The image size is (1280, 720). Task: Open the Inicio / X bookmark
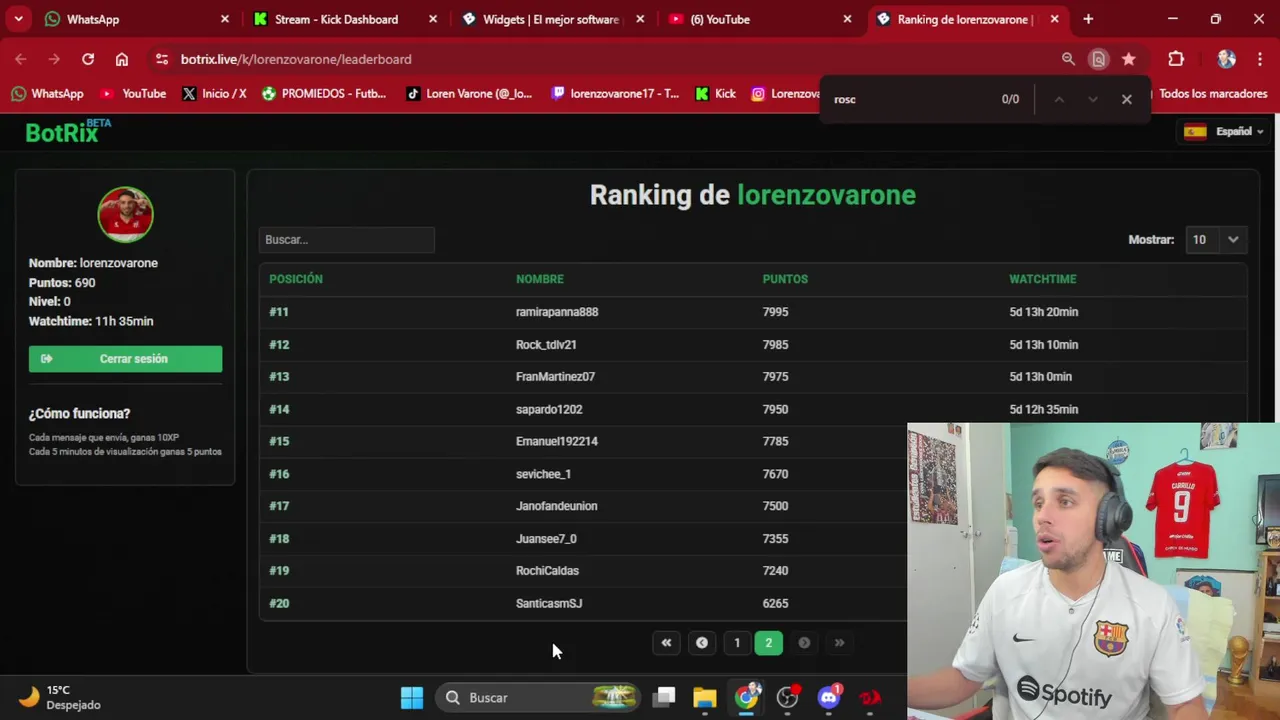coord(214,94)
